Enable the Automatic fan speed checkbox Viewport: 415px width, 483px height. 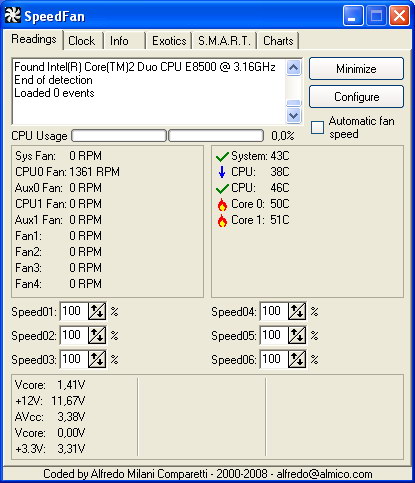pyautogui.click(x=317, y=128)
